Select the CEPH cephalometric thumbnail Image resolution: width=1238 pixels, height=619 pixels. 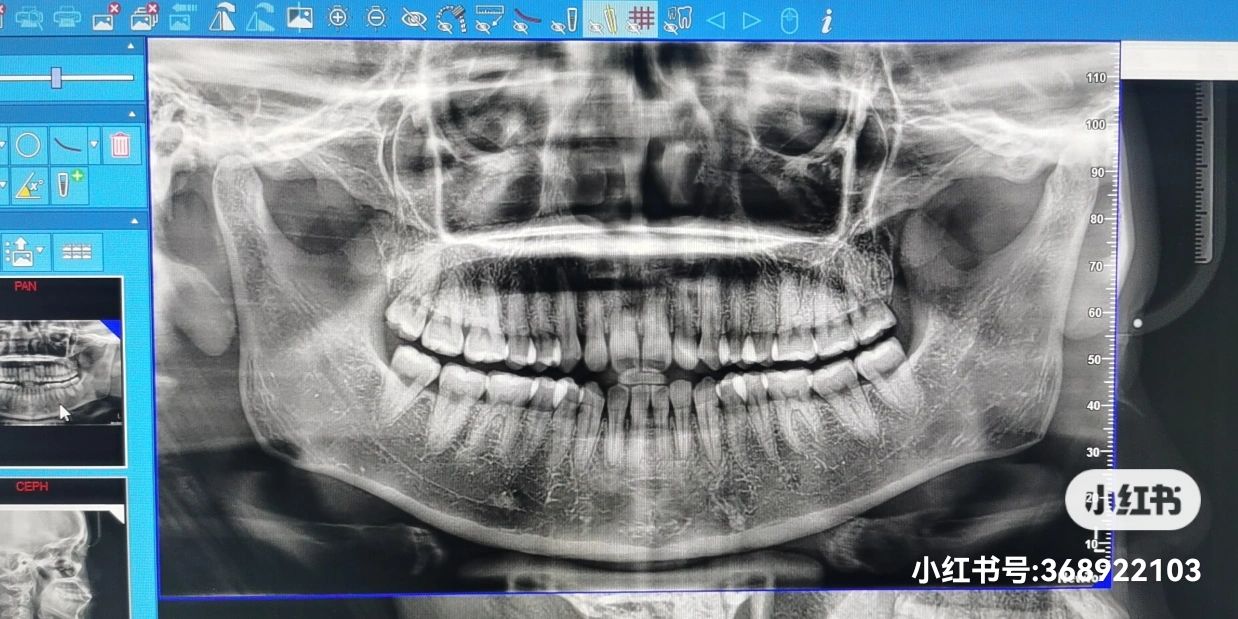62,548
